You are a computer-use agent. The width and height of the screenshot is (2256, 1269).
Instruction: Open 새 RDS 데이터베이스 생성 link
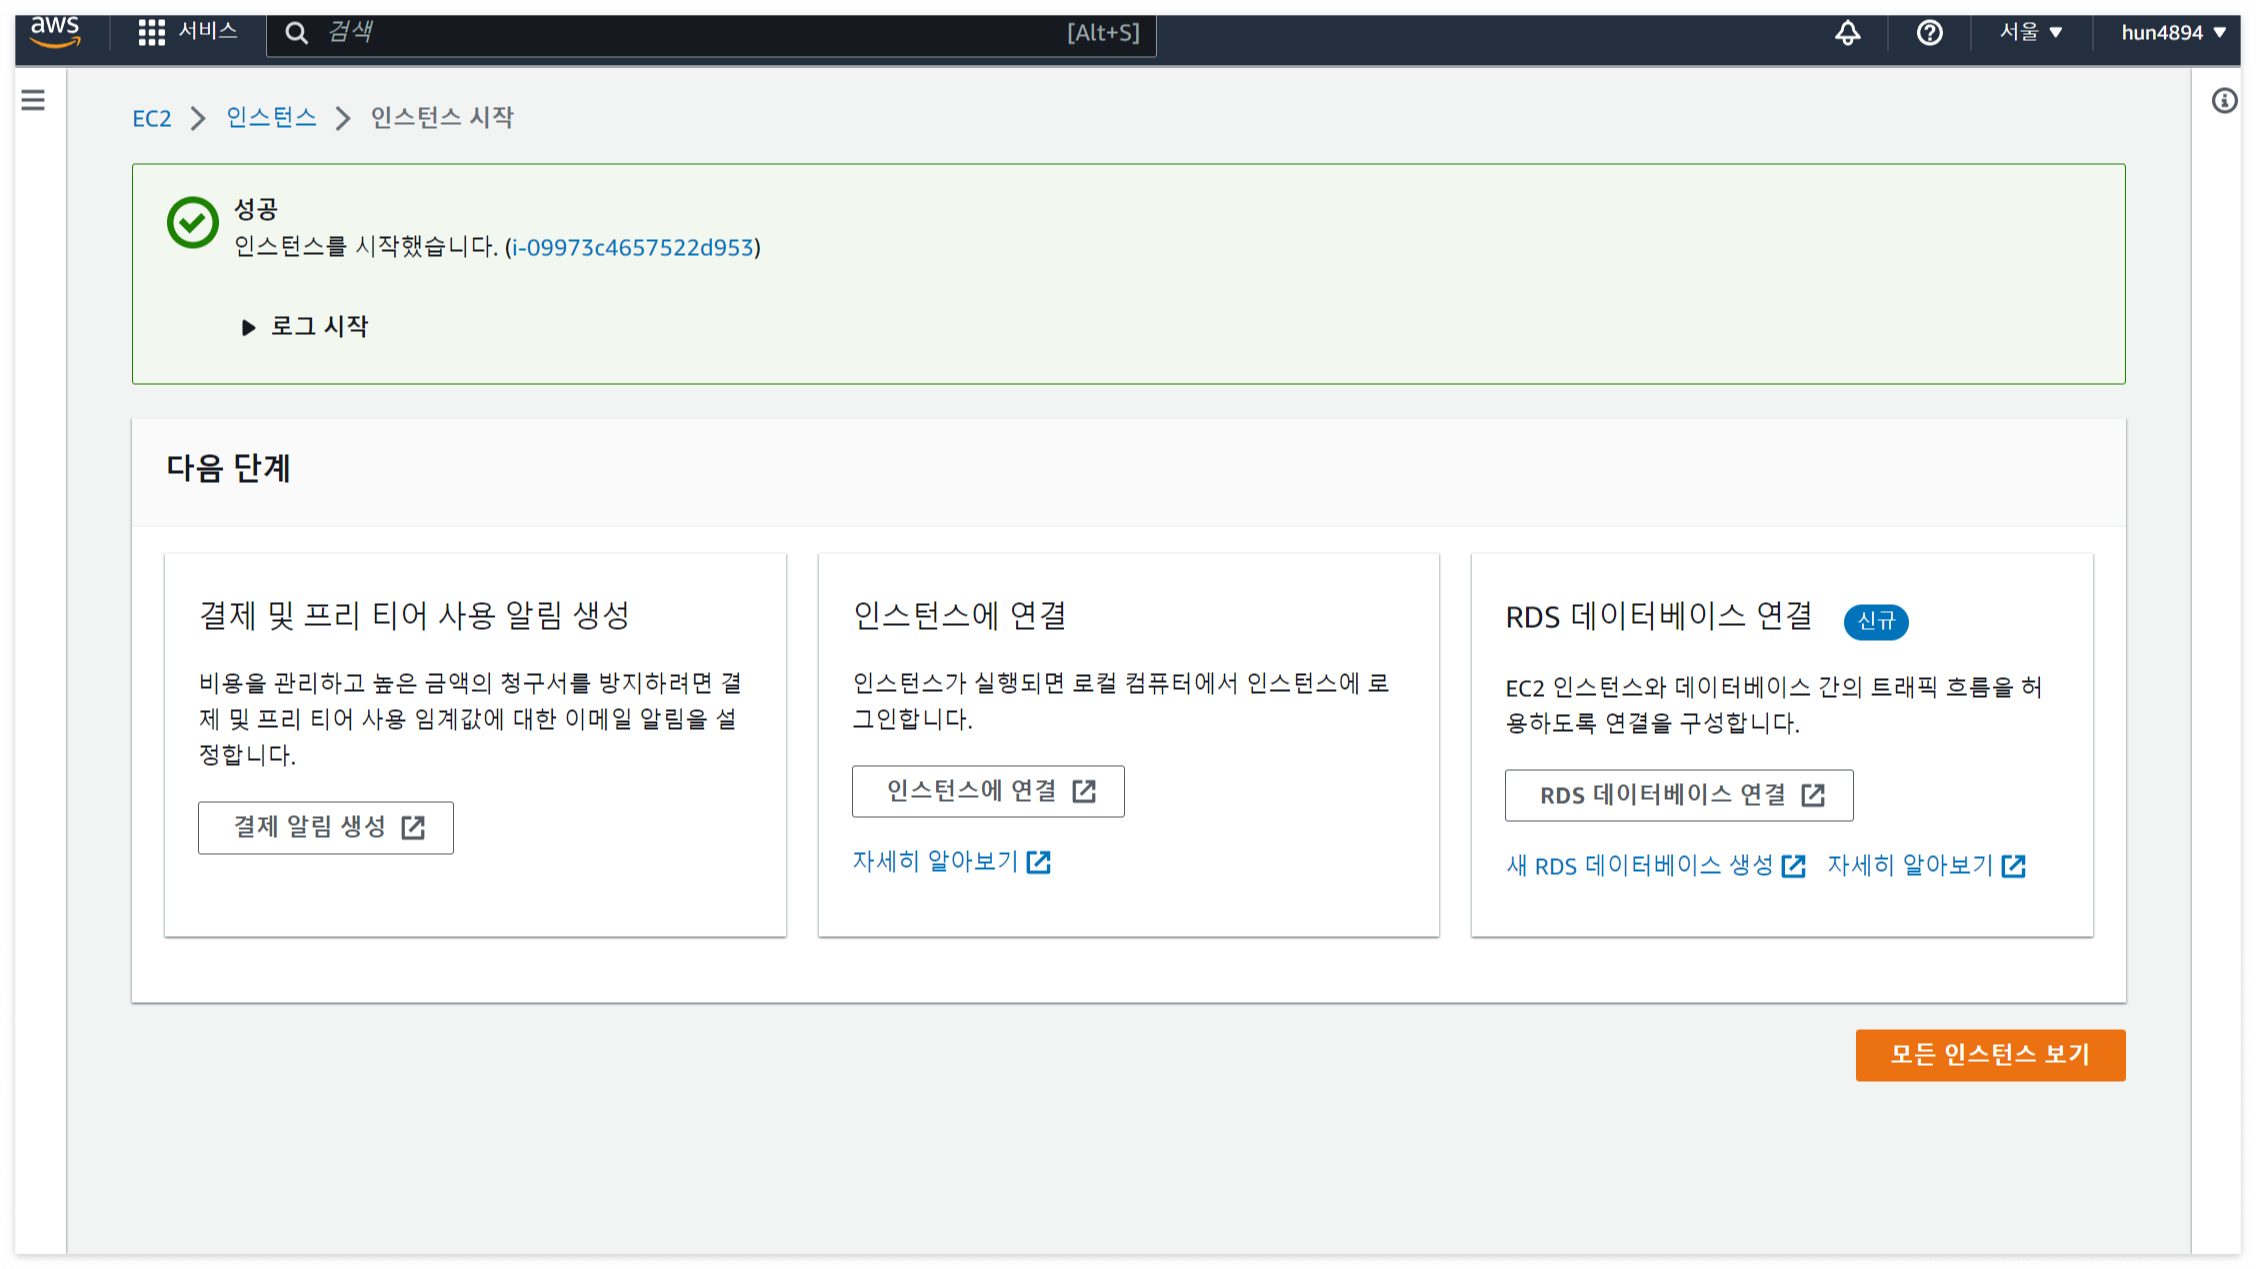[x=1654, y=865]
